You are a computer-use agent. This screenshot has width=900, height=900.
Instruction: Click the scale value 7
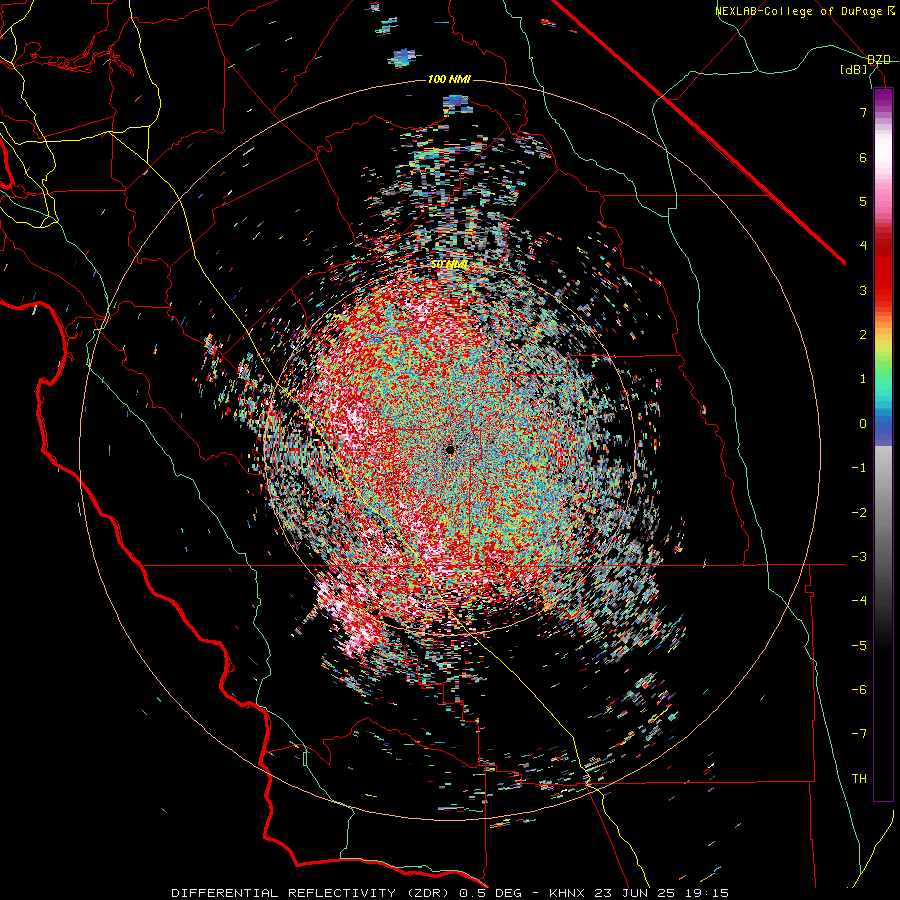tap(863, 112)
